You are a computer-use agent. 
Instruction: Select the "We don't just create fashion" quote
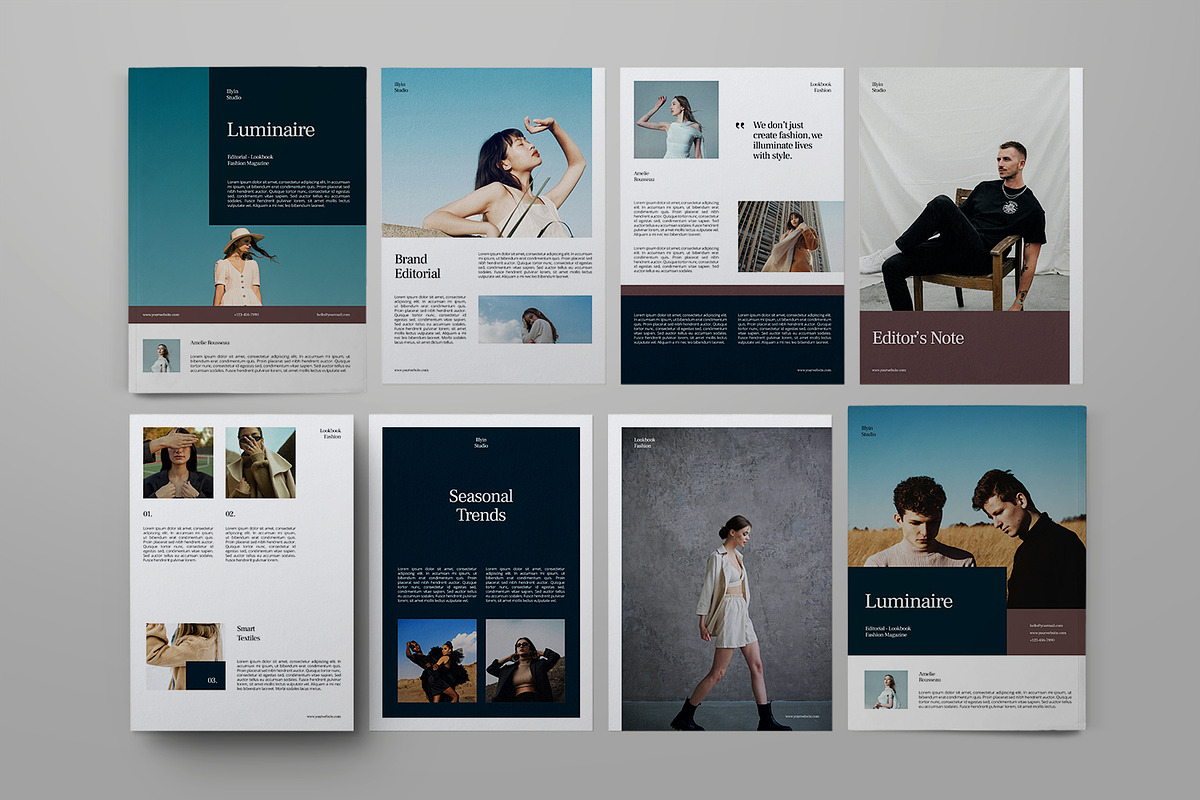pos(788,141)
